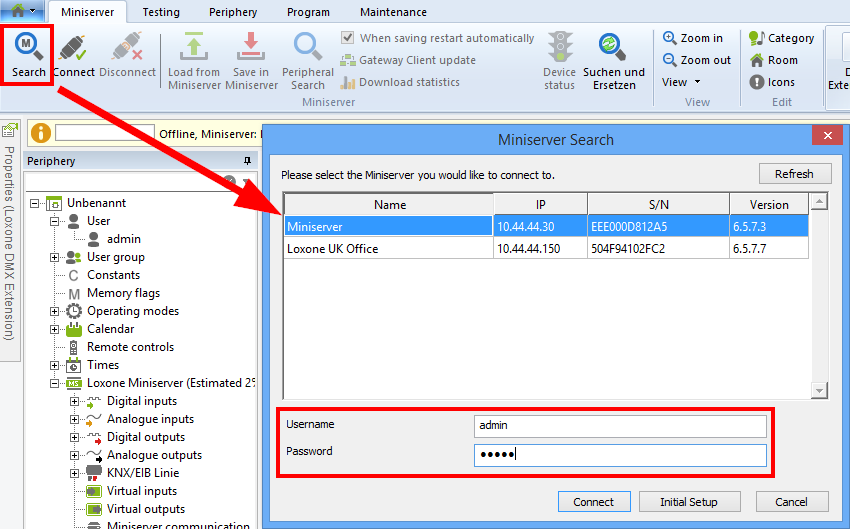Image resolution: width=850 pixels, height=529 pixels.
Task: Click the Disconnect icon in ribbon
Action: click(127, 48)
